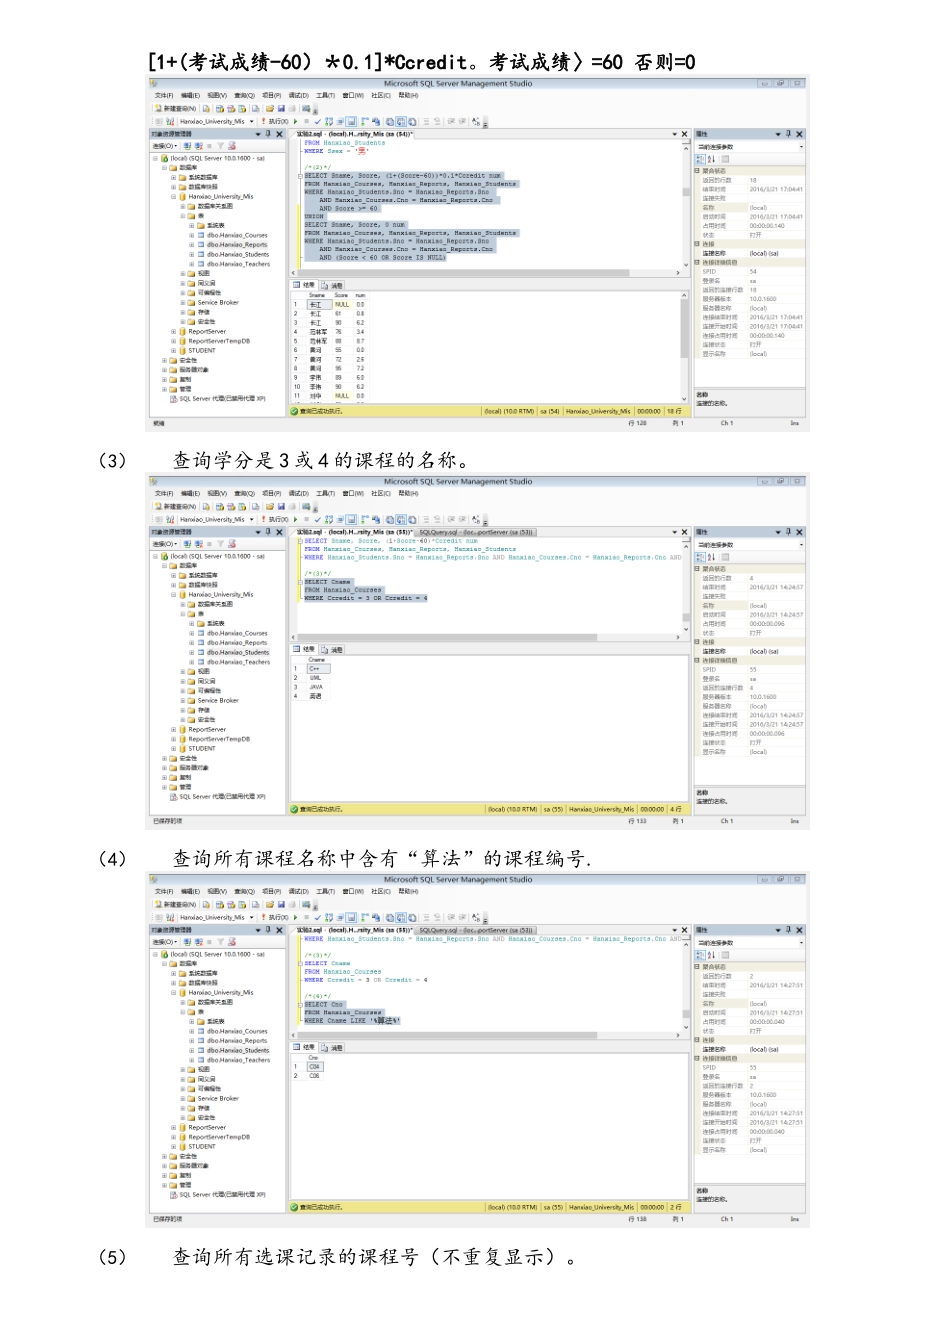Image resolution: width=950 pixels, height=1344 pixels.
Task: Expand dbo.Hanxiao_Reports node in UNION-query window tree
Action: pos(192,245)
